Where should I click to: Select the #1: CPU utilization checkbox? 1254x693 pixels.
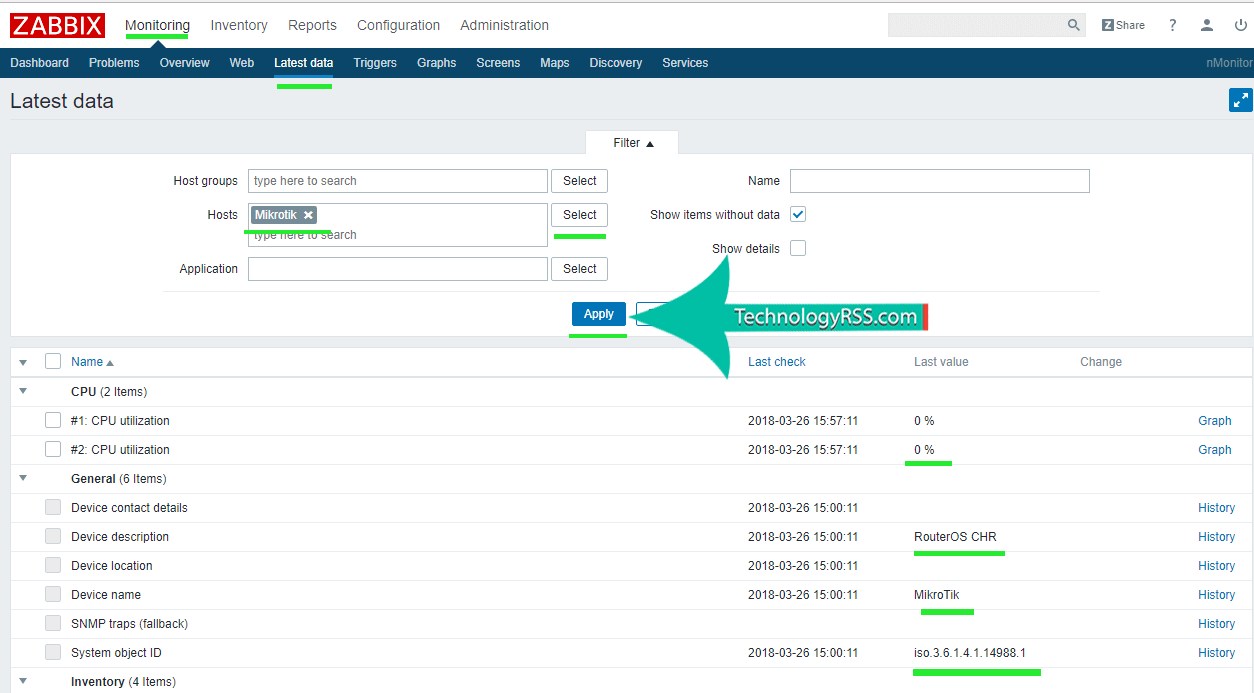tap(53, 420)
